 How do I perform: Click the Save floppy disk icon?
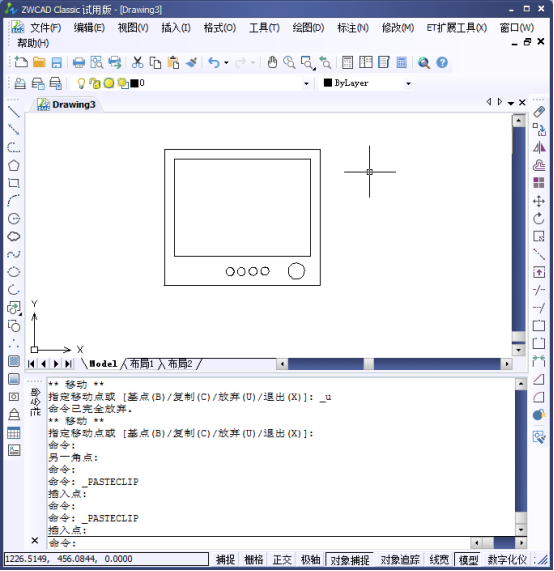56,62
